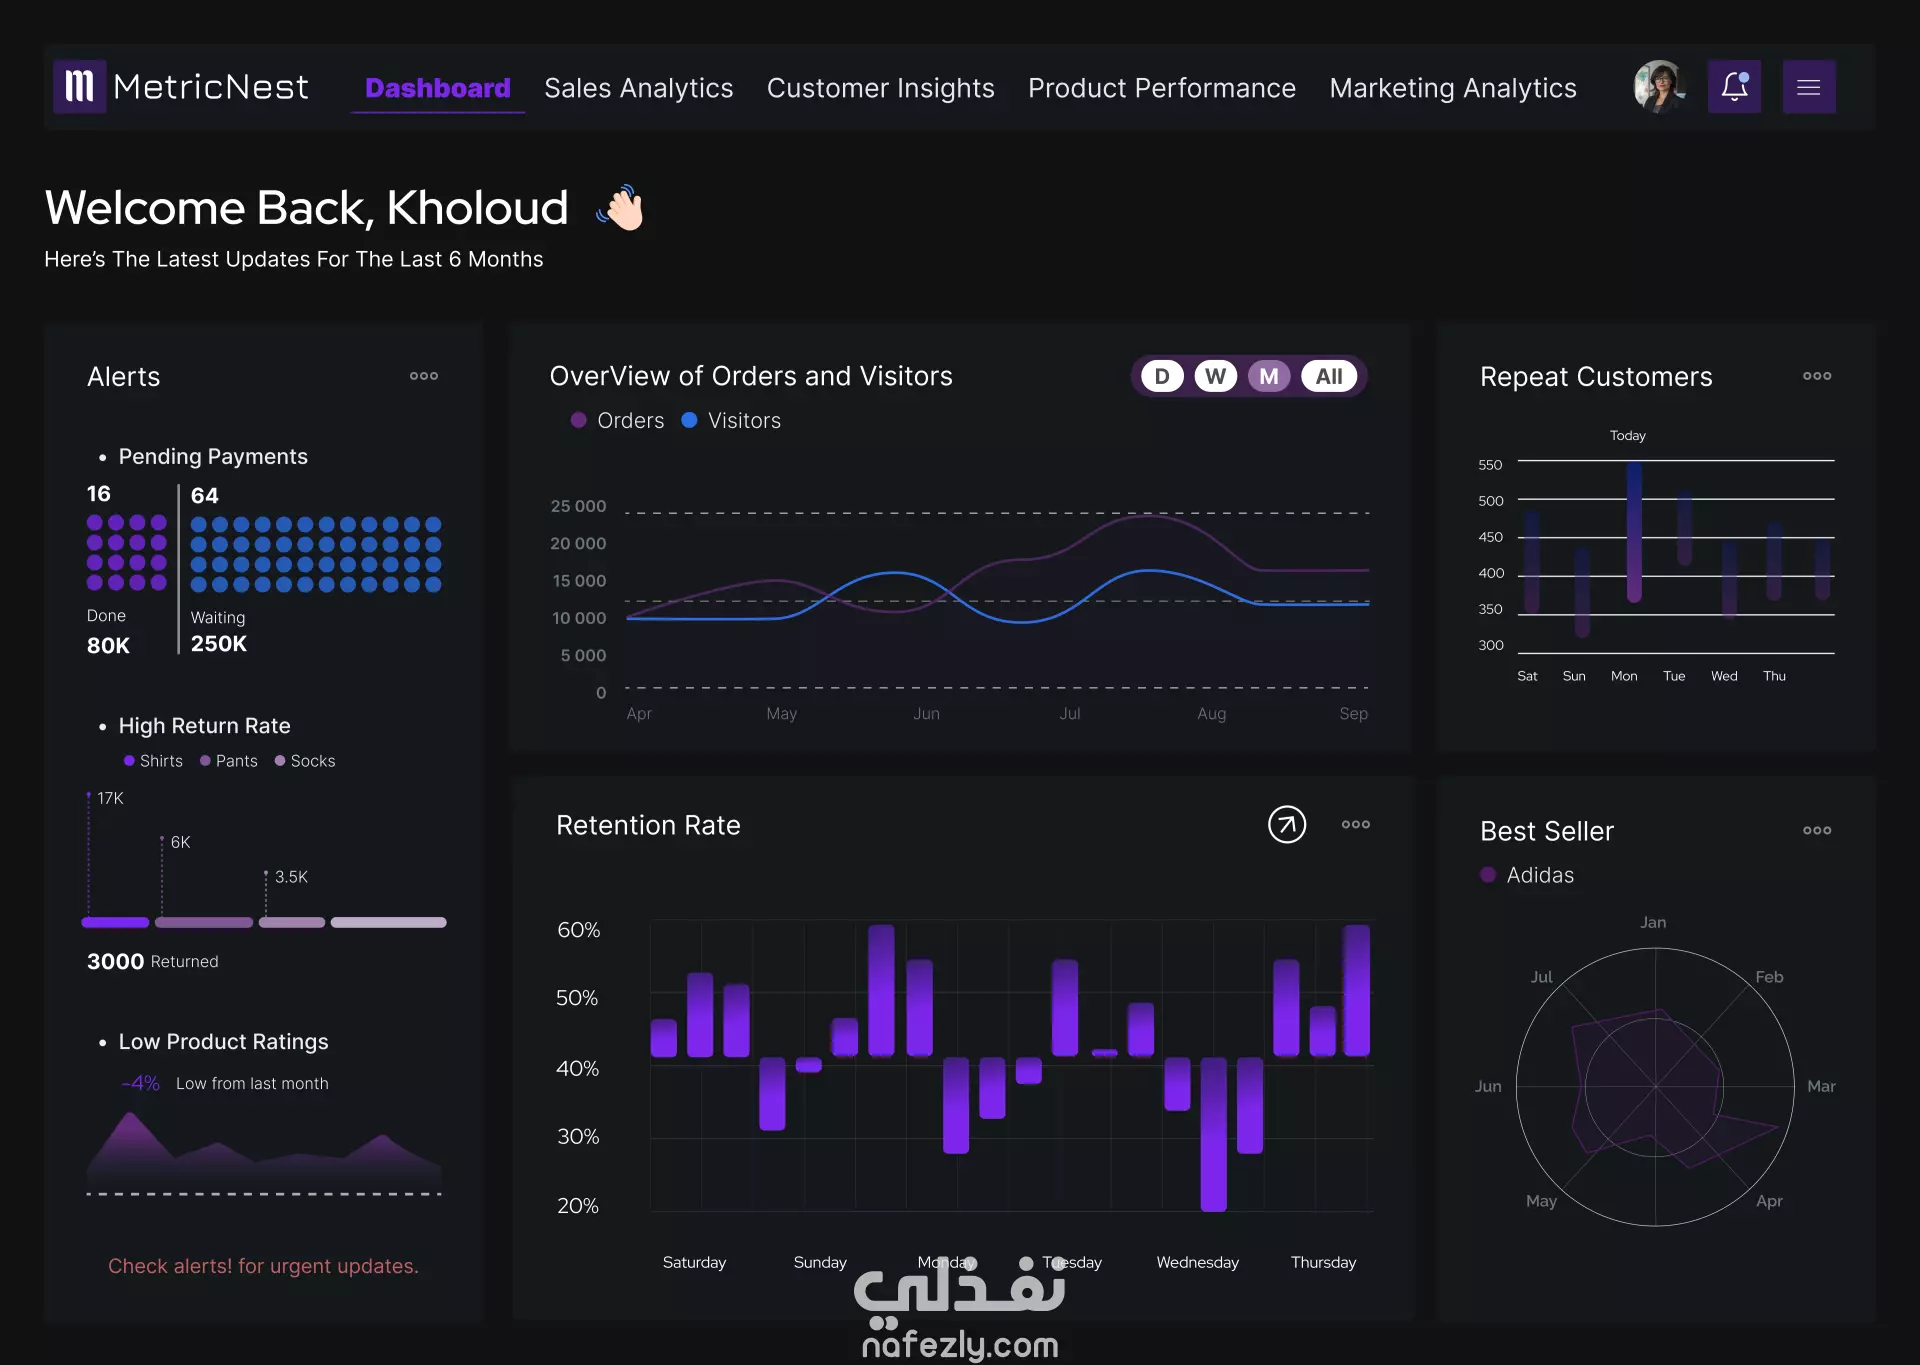Screen dimensions: 1920x1365
Task: Click the 'Today' label in Repeat Customers
Action: 1628,436
